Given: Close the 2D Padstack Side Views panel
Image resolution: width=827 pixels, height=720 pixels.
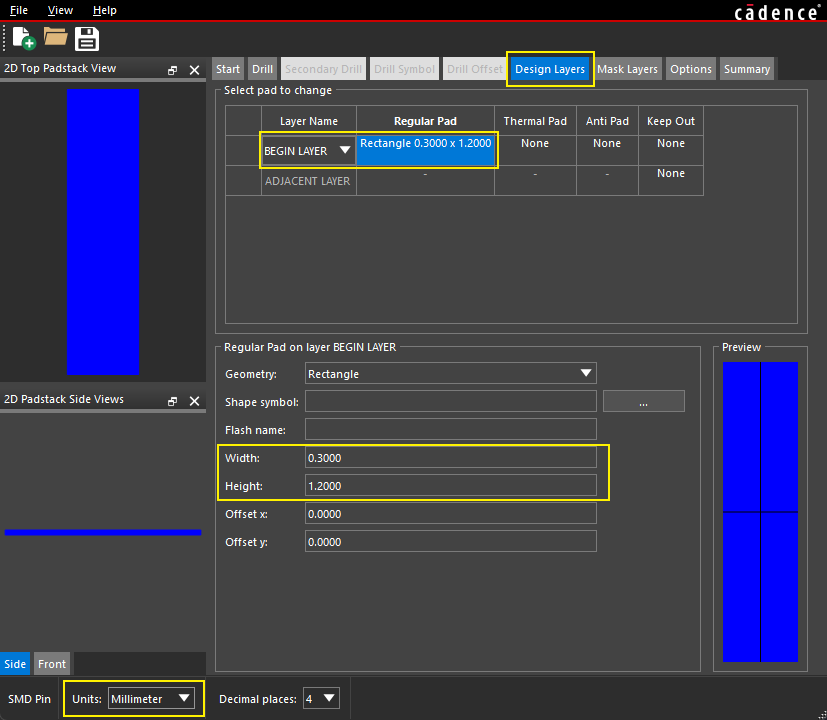Looking at the screenshot, I should pyautogui.click(x=194, y=401).
